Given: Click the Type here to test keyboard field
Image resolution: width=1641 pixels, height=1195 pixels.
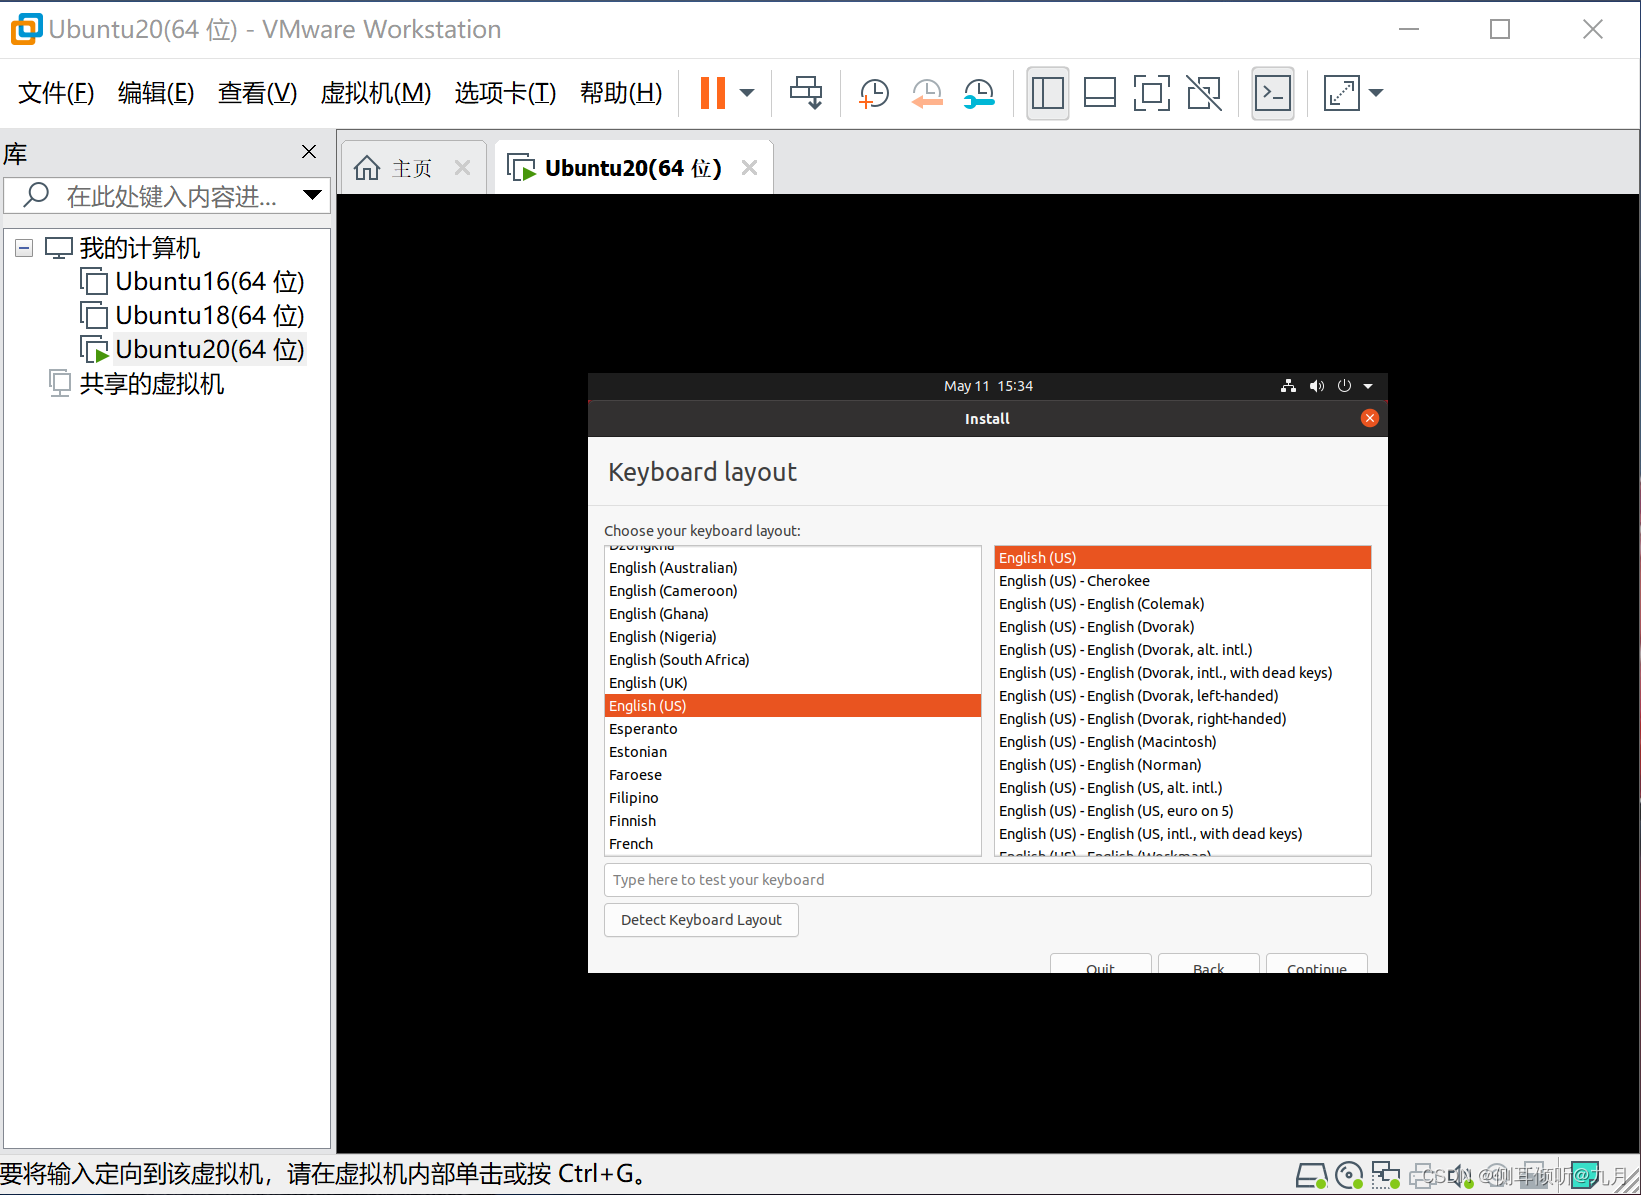Looking at the screenshot, I should coord(988,880).
